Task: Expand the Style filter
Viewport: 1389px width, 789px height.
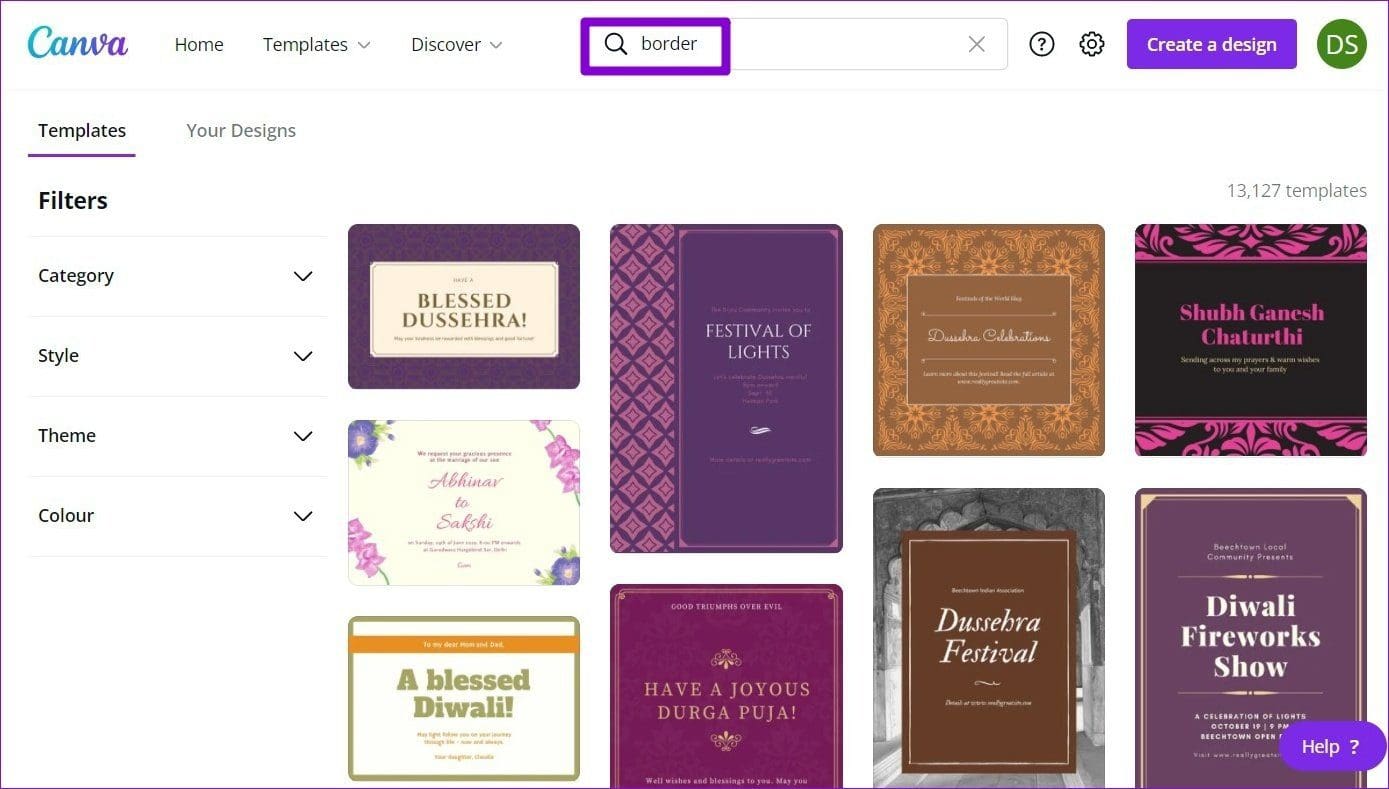Action: tap(177, 356)
